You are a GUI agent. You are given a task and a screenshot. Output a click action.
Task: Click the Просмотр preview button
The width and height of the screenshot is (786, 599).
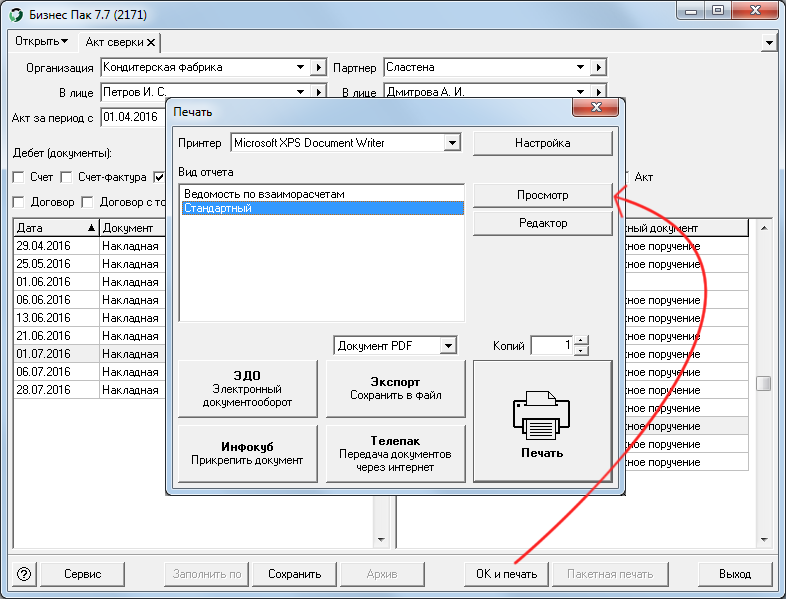coord(543,195)
